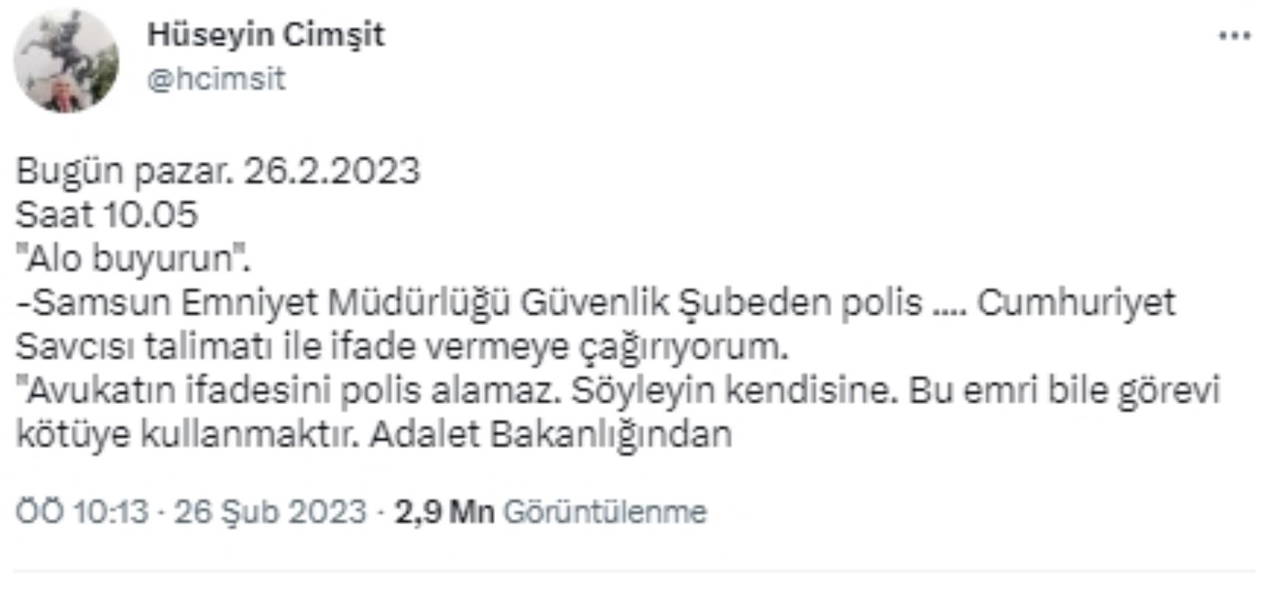This screenshot has height=609, width=1280.
Task: Click the line "Bugün pazar. 26.2.2023"
Action: [x=218, y=171]
